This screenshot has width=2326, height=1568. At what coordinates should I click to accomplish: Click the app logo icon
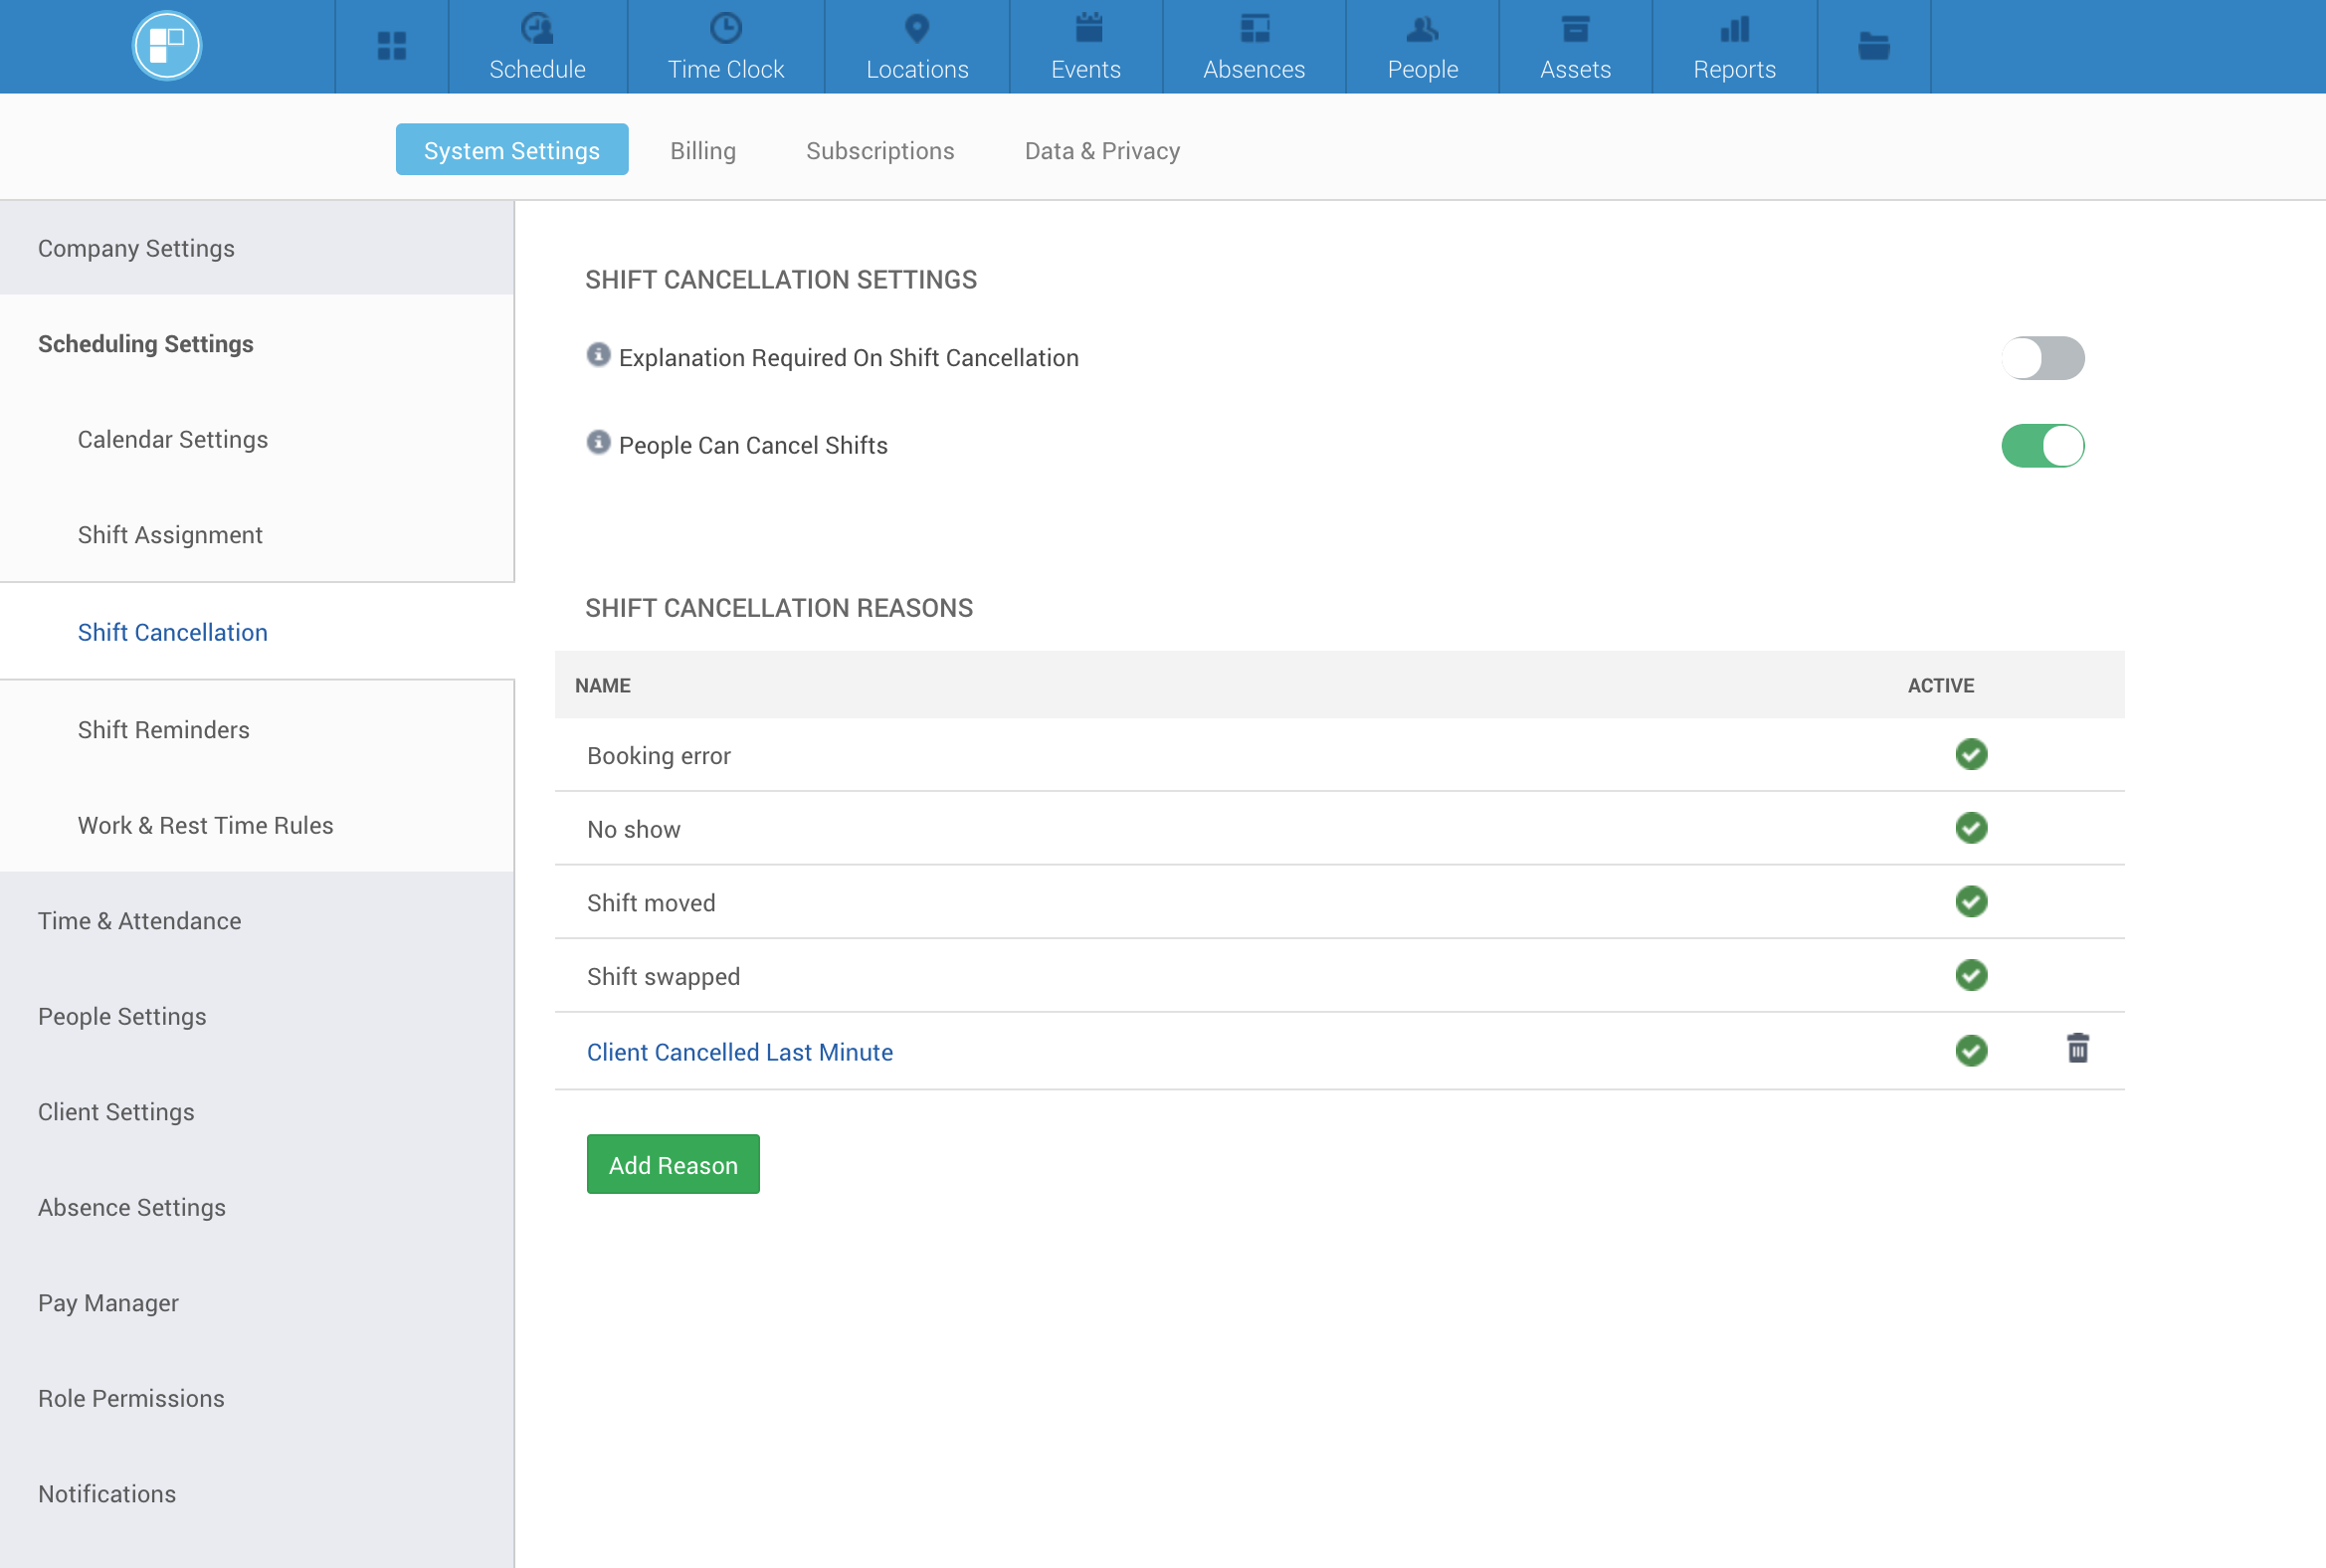pos(167,46)
